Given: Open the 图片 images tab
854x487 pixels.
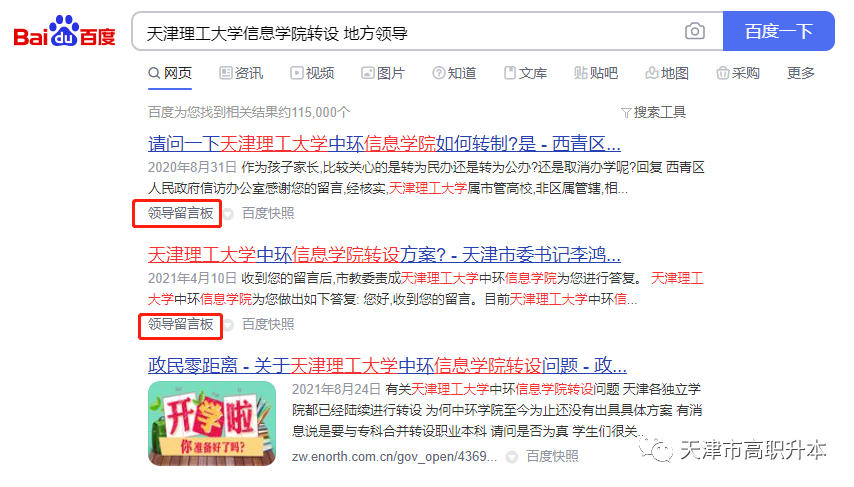Looking at the screenshot, I should [x=383, y=73].
